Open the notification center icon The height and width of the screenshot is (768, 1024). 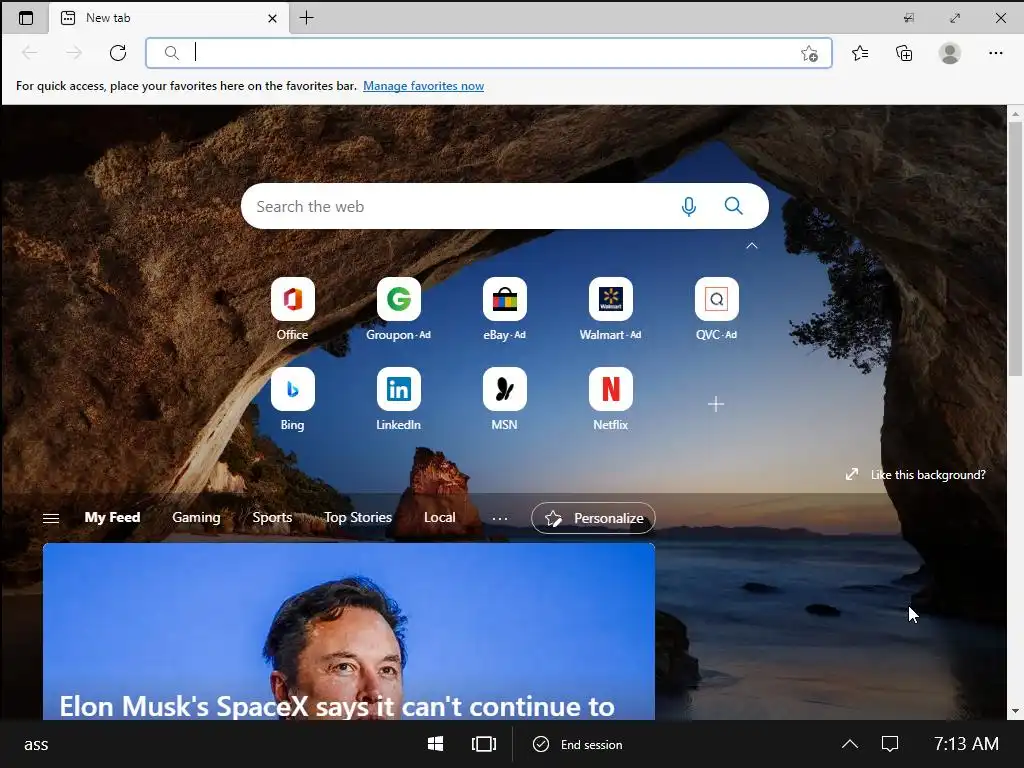click(890, 744)
